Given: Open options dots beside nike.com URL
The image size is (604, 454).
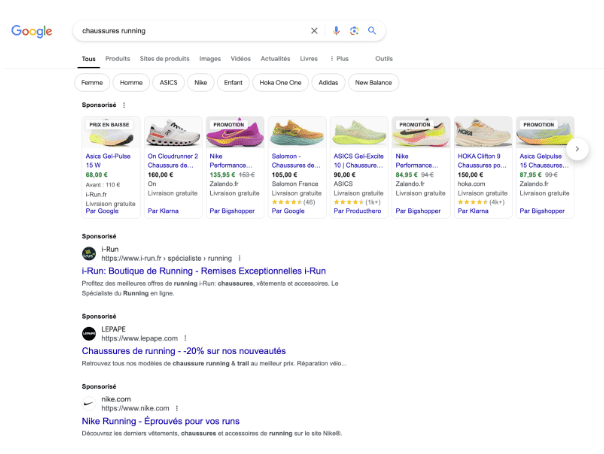Looking at the screenshot, I should pyautogui.click(x=177, y=409).
